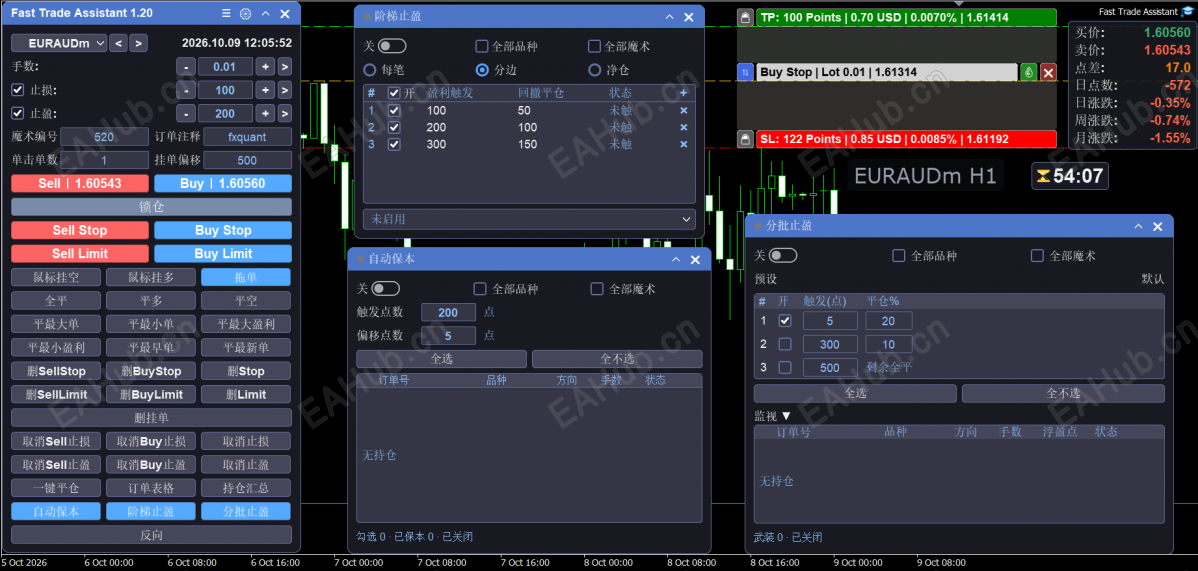Screen dimensions: 1198x571
Task: Click Sell | 1.60543 button
Action: pyautogui.click(x=80, y=183)
